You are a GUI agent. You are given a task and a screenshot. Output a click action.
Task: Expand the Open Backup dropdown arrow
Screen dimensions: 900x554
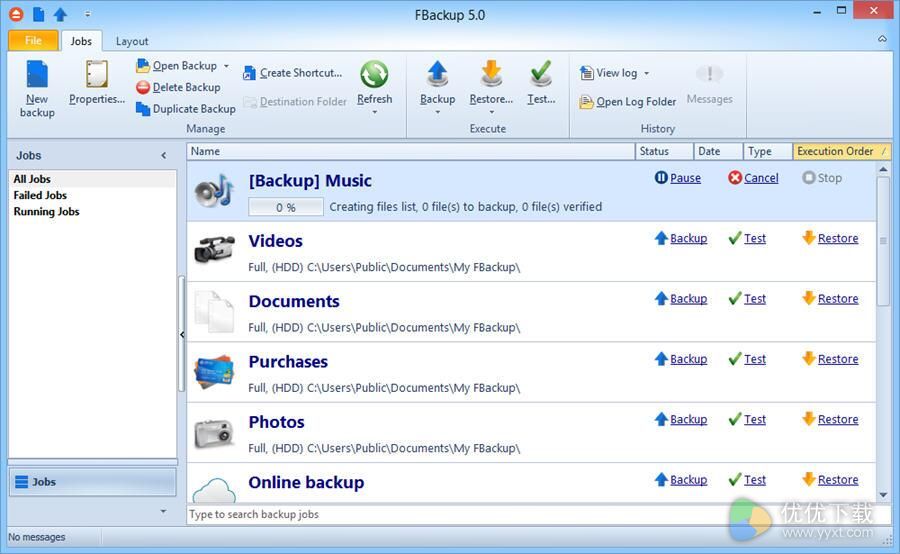(x=226, y=66)
